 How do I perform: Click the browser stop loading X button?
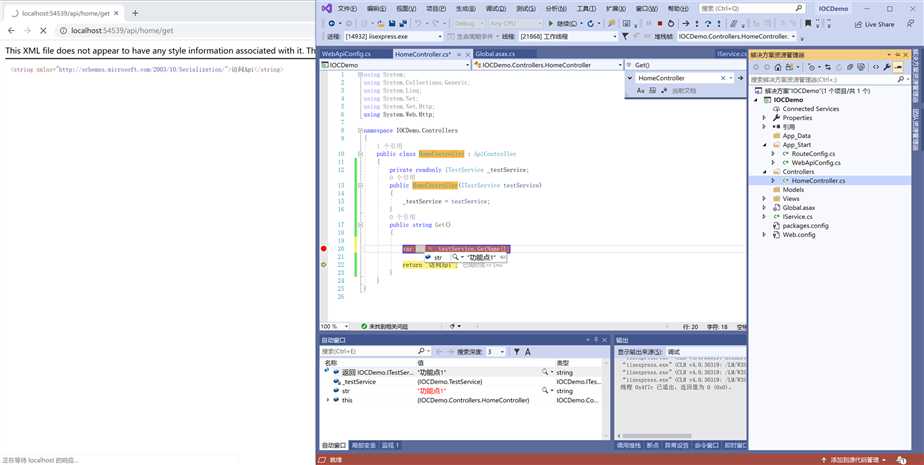(43, 30)
